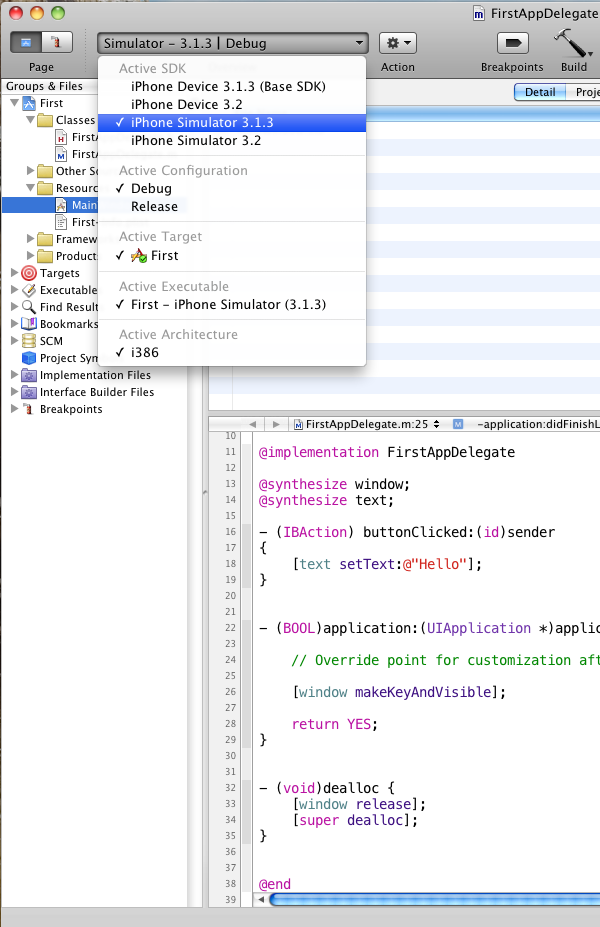The image size is (600, 927).
Task: Expand the SCM group triangle
Action: [14, 341]
